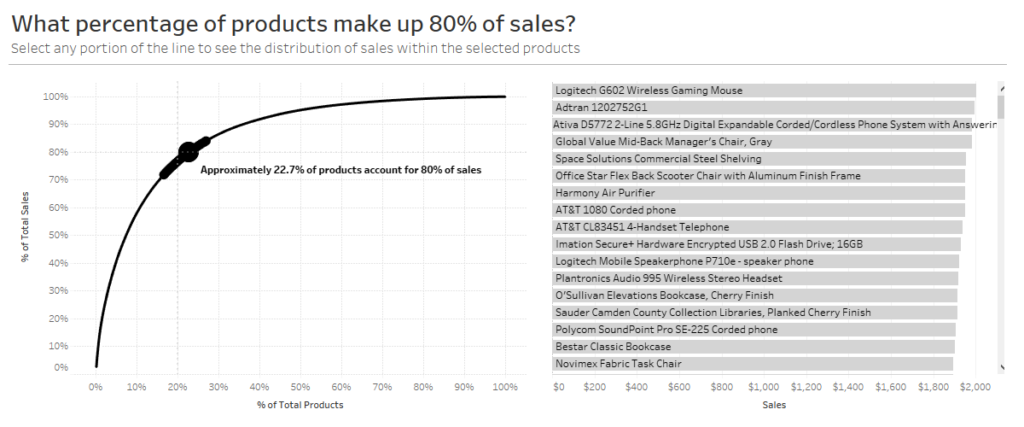Click the 'Sales' axis title under bars
1024x427 pixels.
tap(773, 405)
